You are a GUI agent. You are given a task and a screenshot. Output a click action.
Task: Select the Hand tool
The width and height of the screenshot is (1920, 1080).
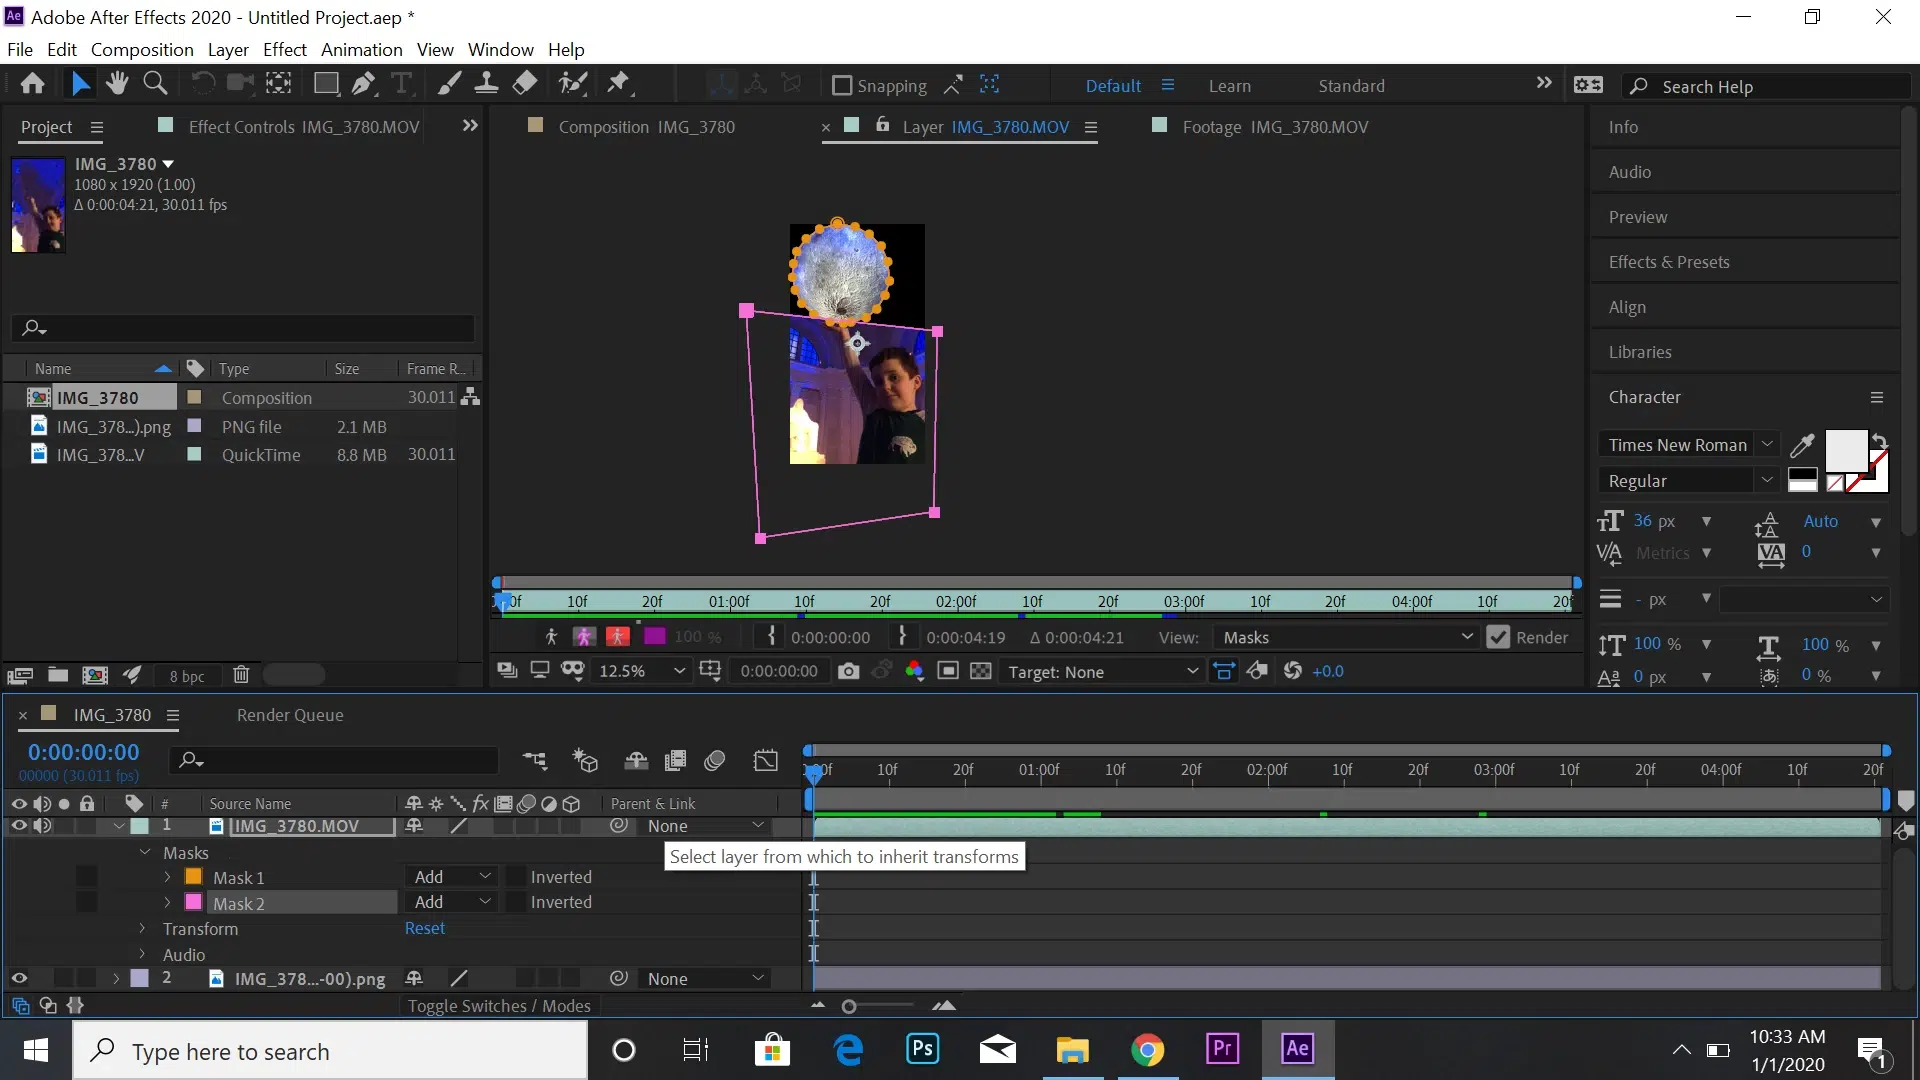117,83
